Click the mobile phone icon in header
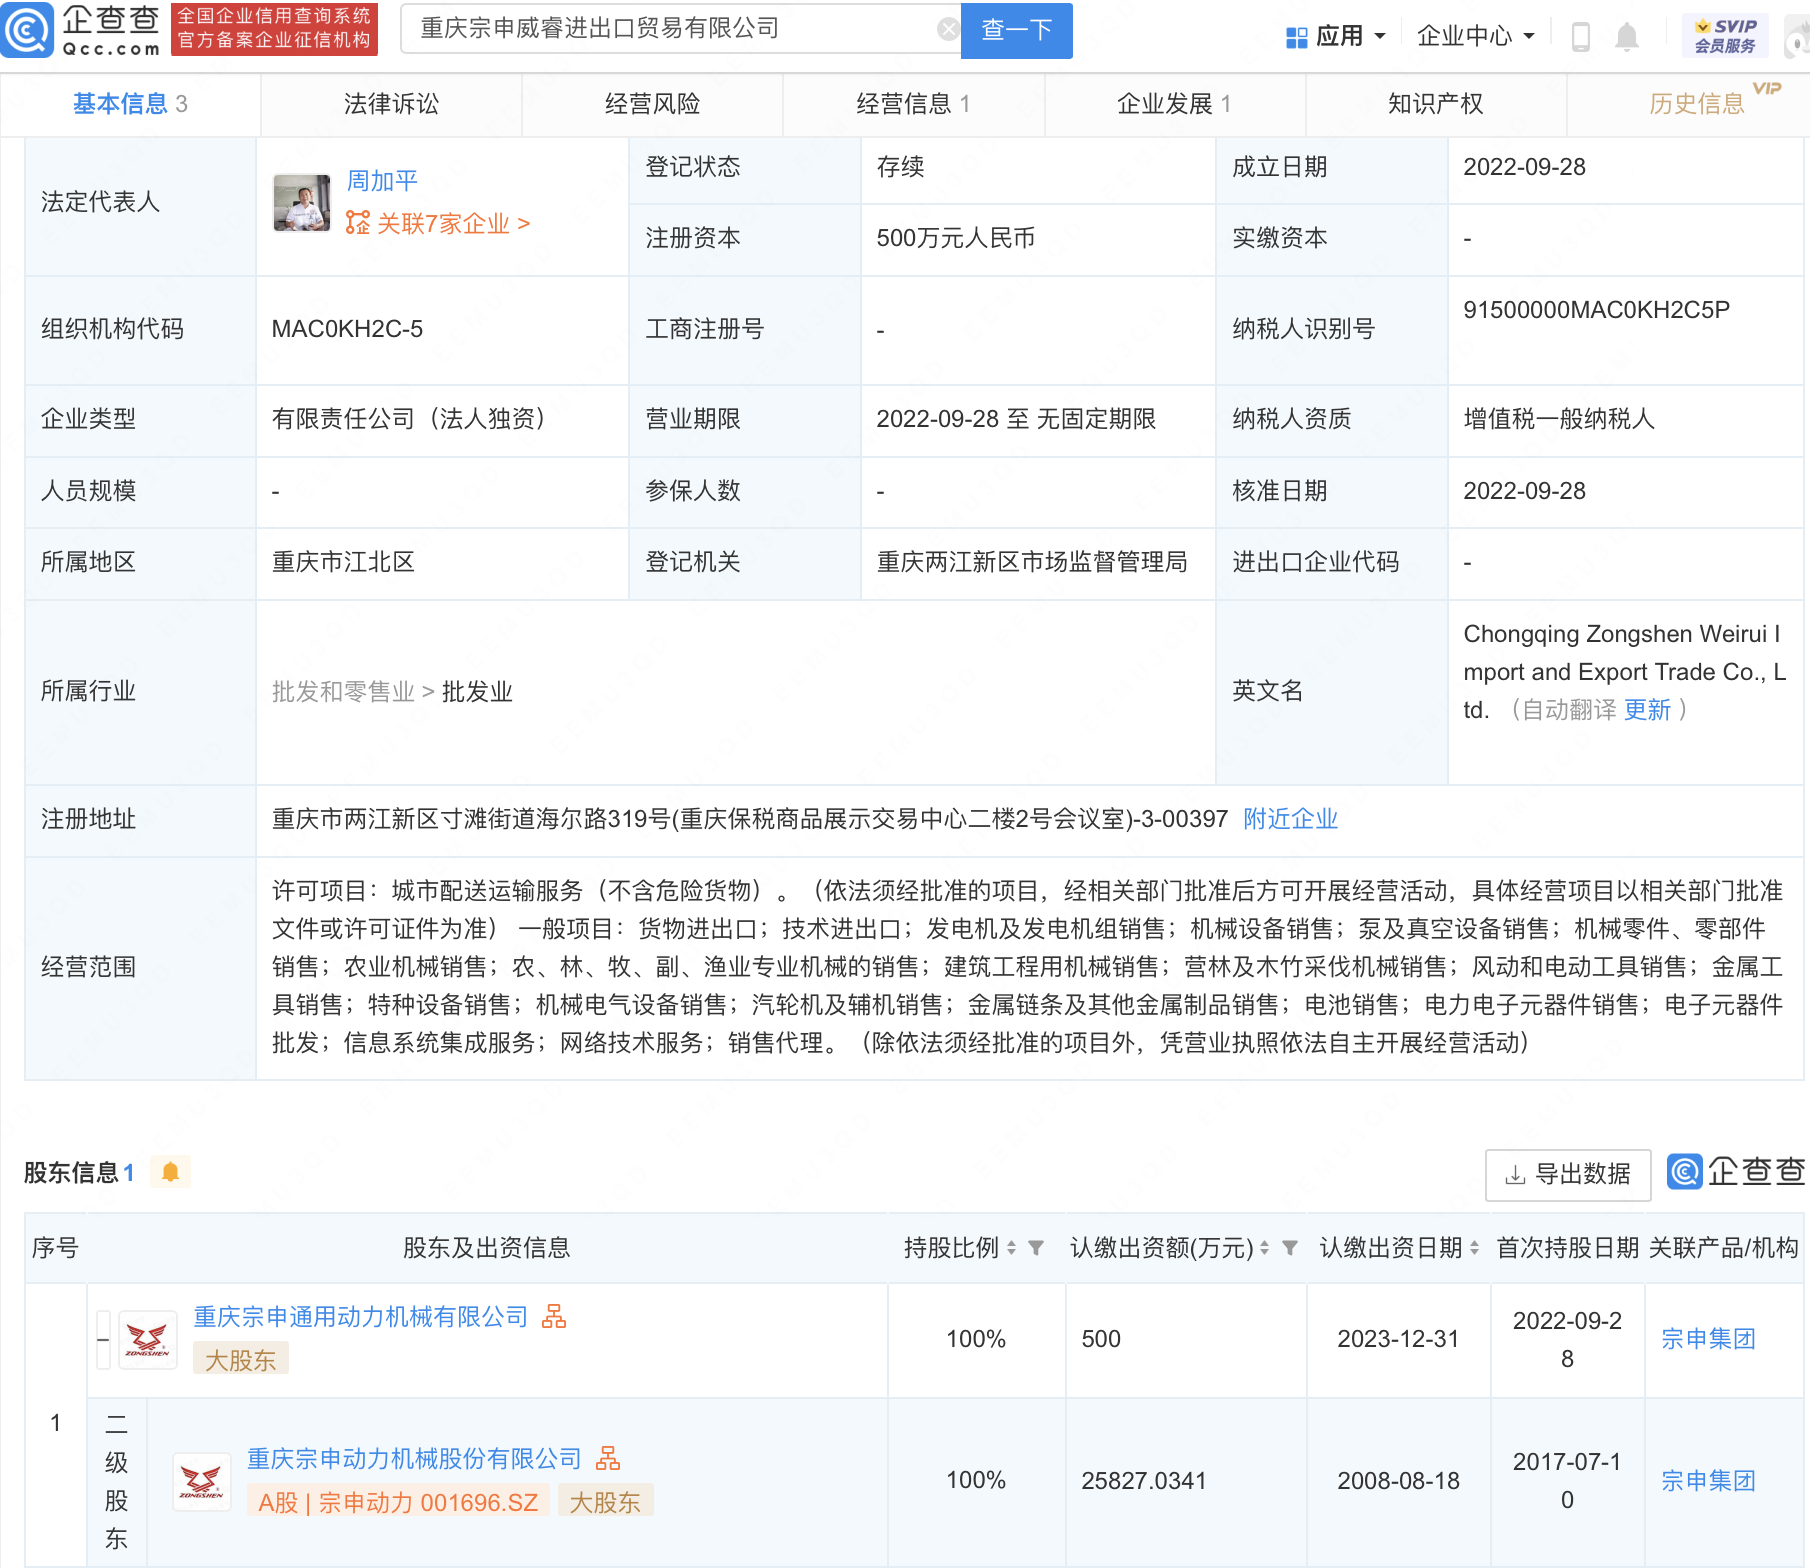Image resolution: width=1810 pixels, height=1568 pixels. (1581, 37)
